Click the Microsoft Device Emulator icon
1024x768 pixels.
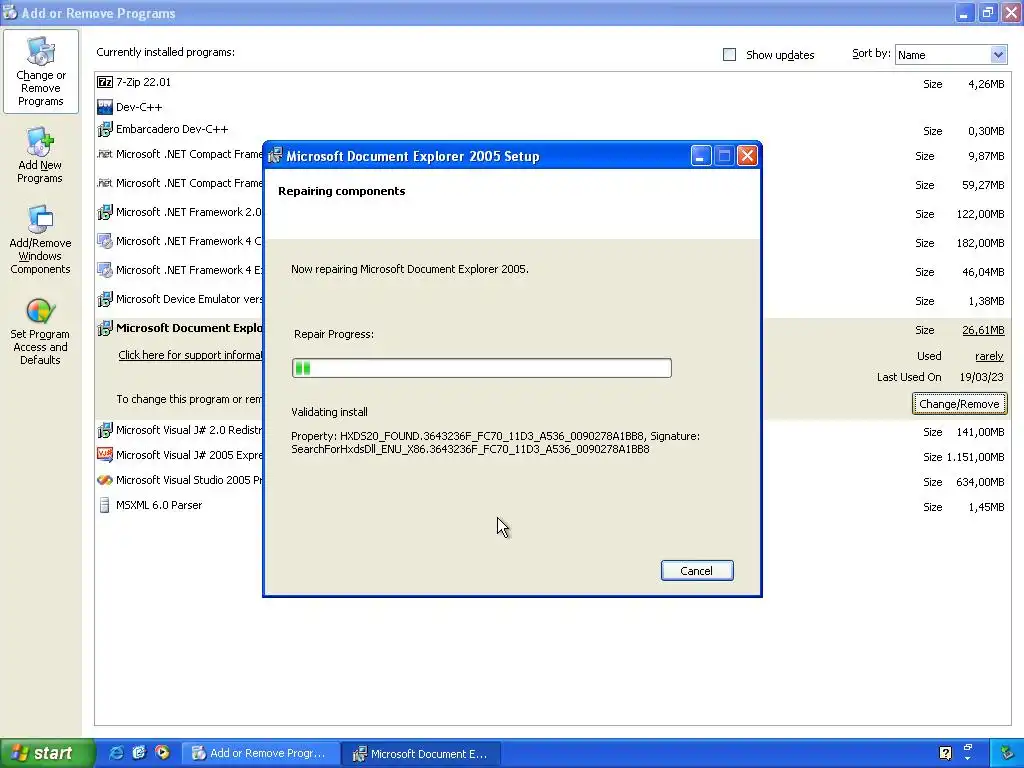104,299
